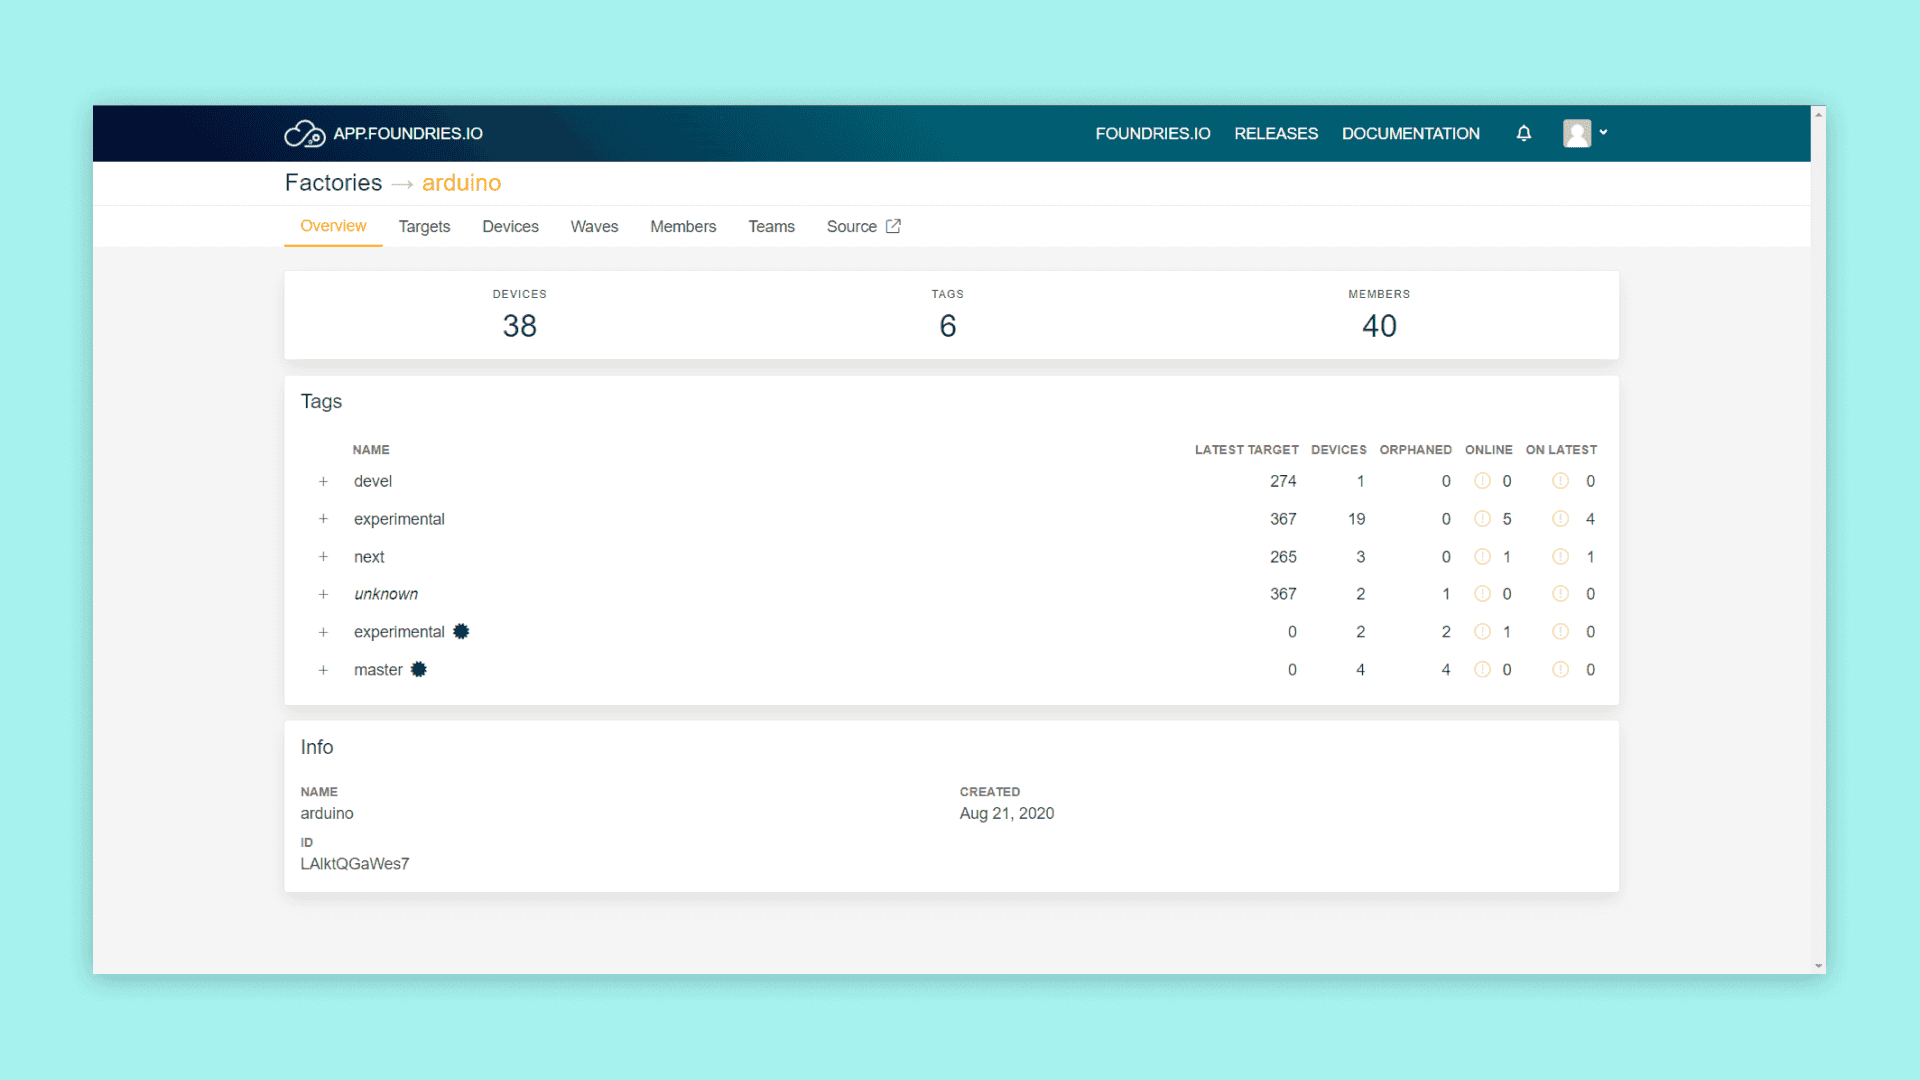The height and width of the screenshot is (1080, 1920).
Task: Click the on-latest warning icon in next row
Action: click(1560, 557)
